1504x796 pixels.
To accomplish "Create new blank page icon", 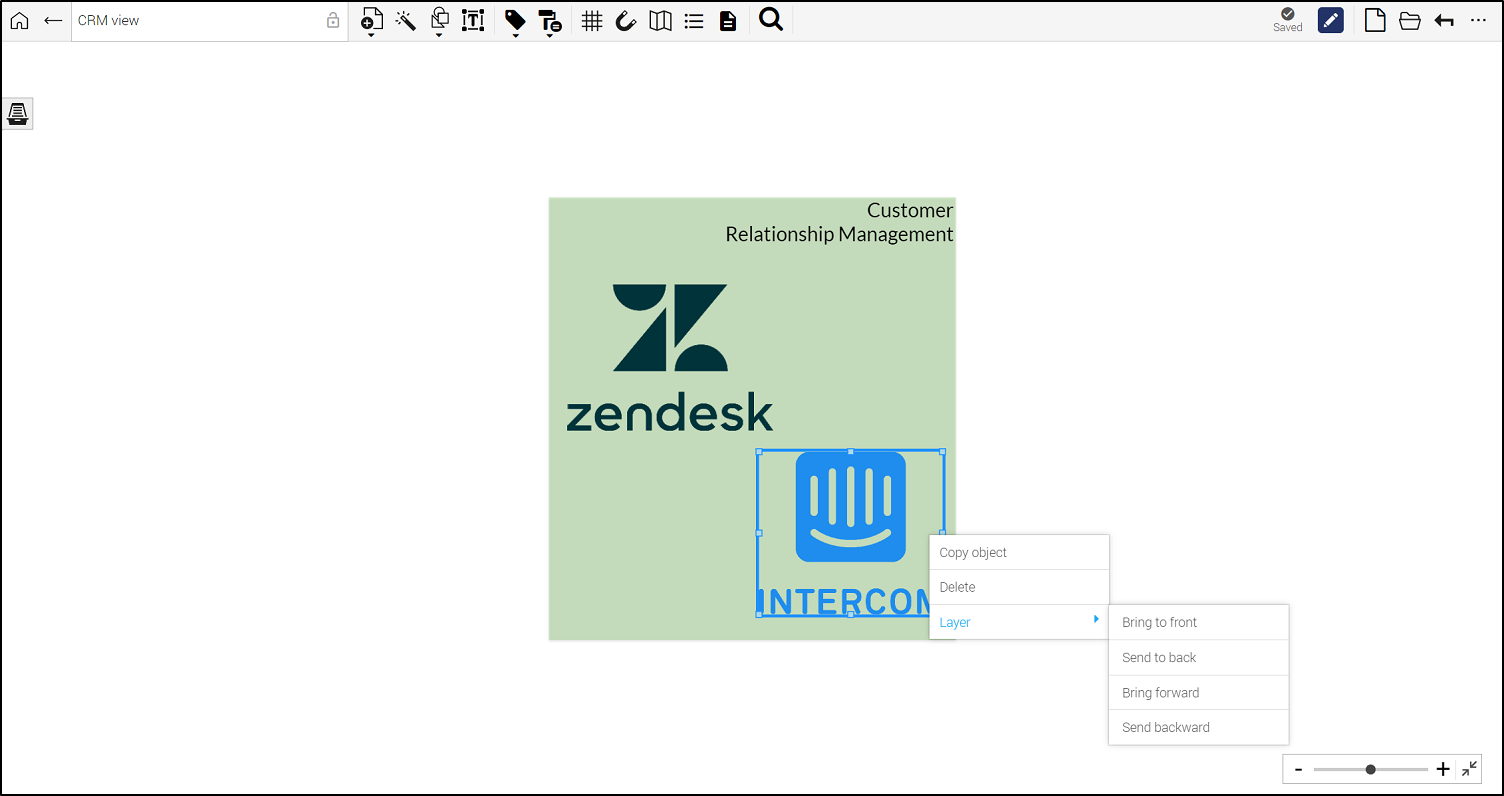I will point(1375,20).
